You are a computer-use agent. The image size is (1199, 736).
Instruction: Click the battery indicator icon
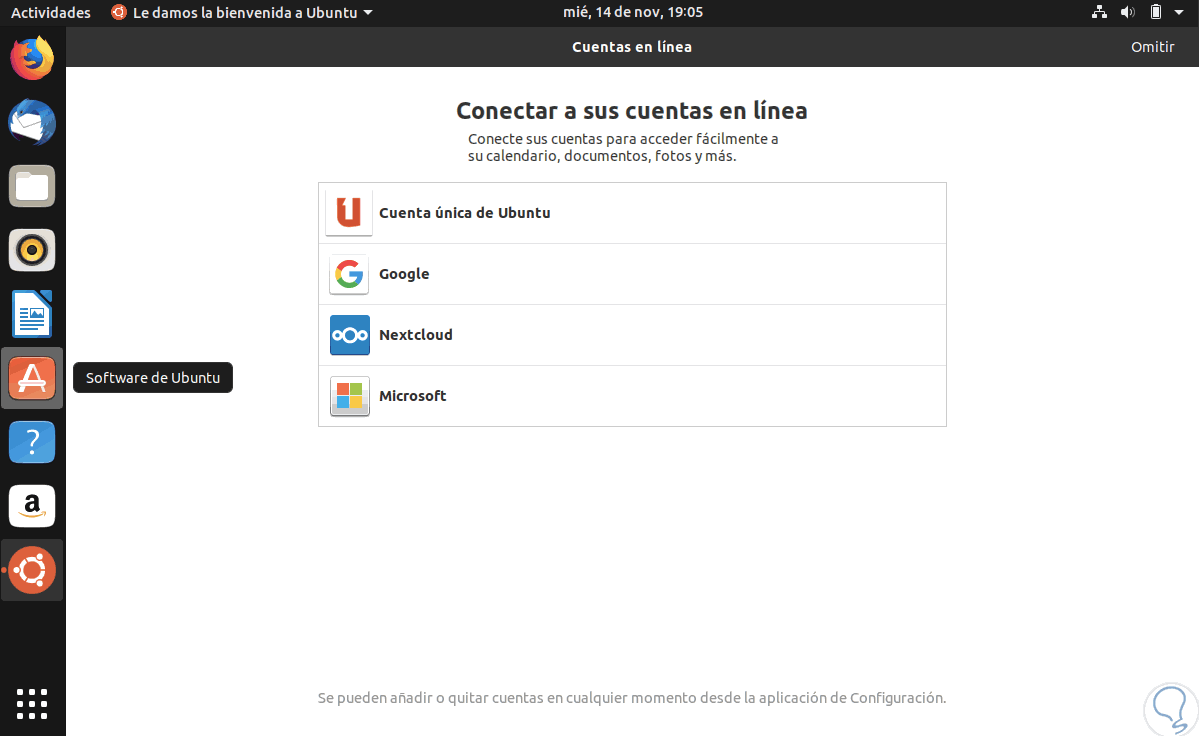point(1156,12)
